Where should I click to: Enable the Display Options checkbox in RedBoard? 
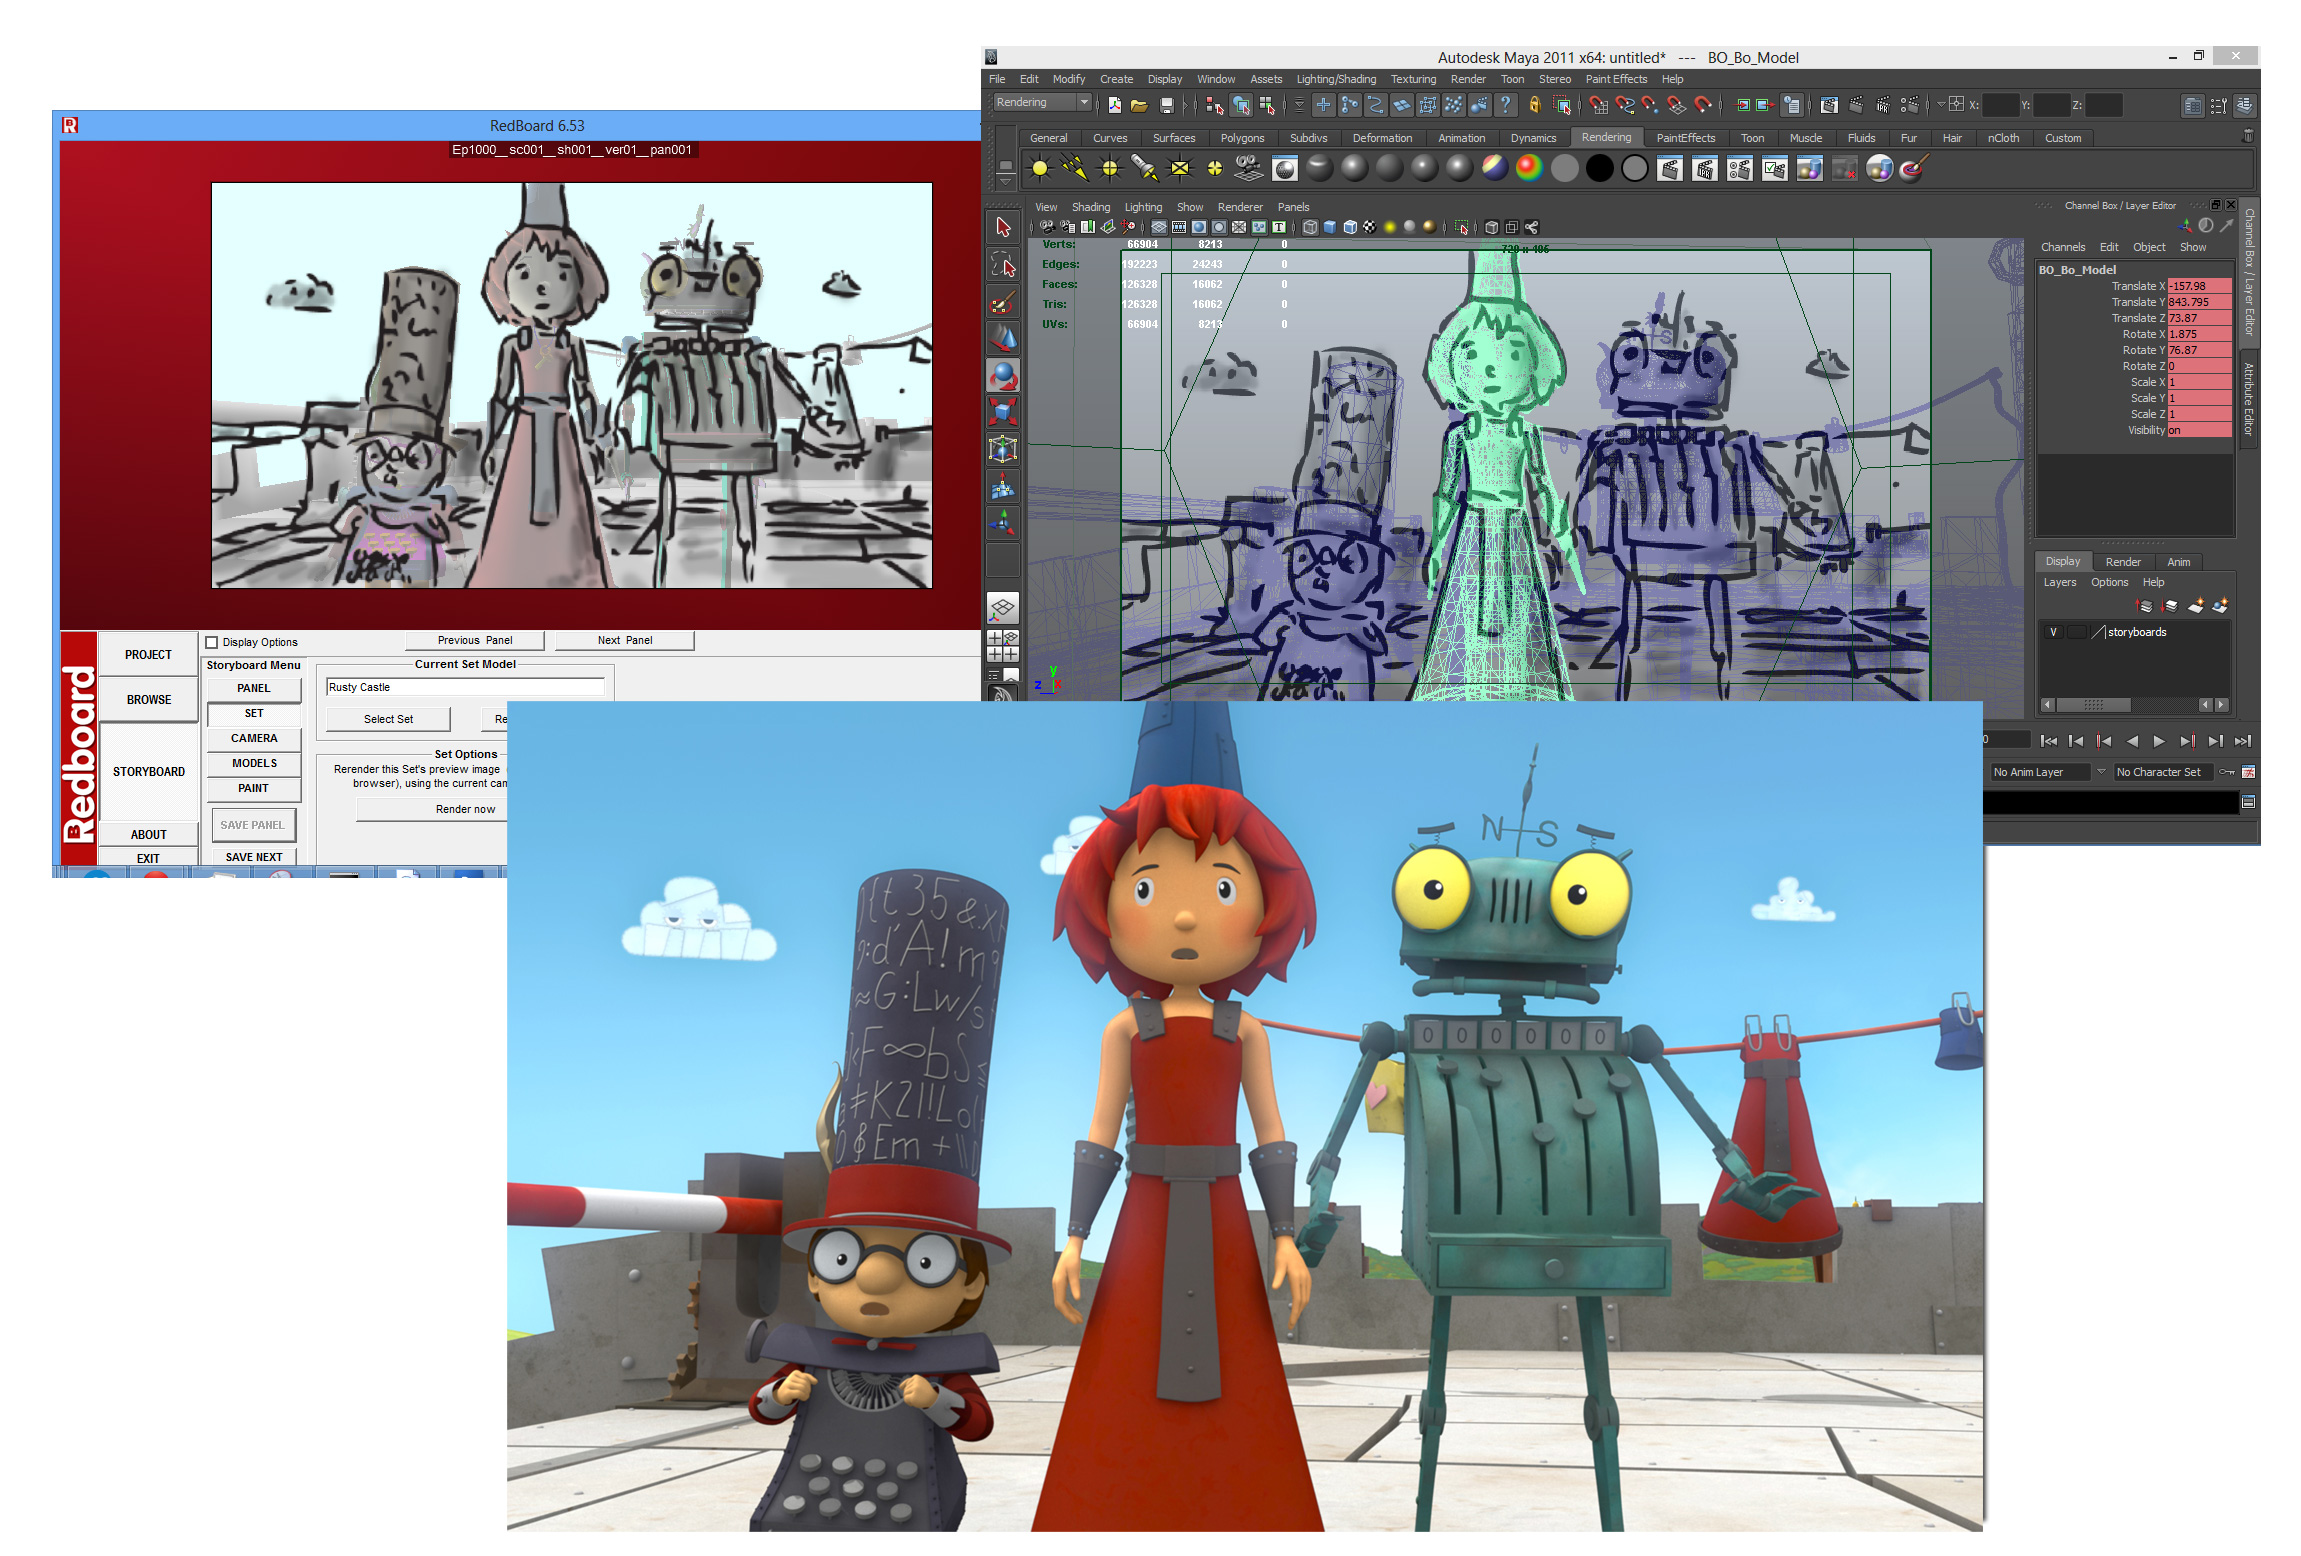(x=212, y=642)
